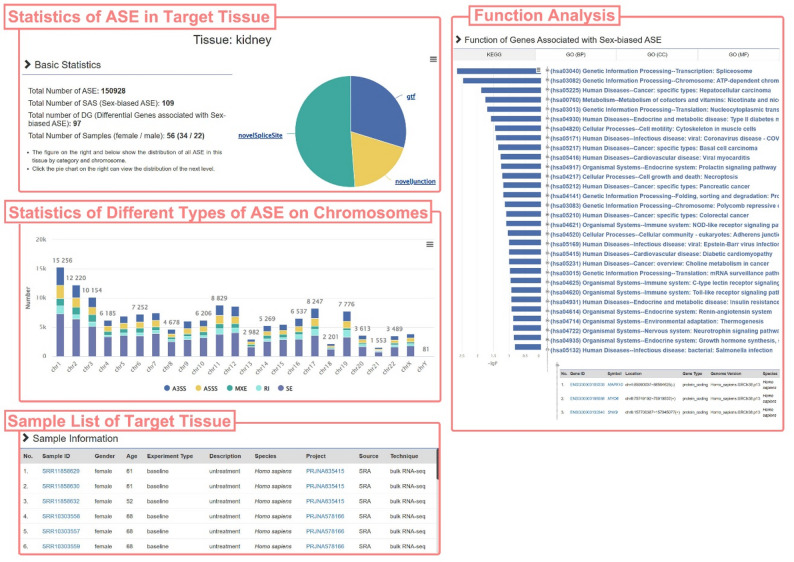
Task: Switch to the GO (CC) tab
Action: point(657,54)
